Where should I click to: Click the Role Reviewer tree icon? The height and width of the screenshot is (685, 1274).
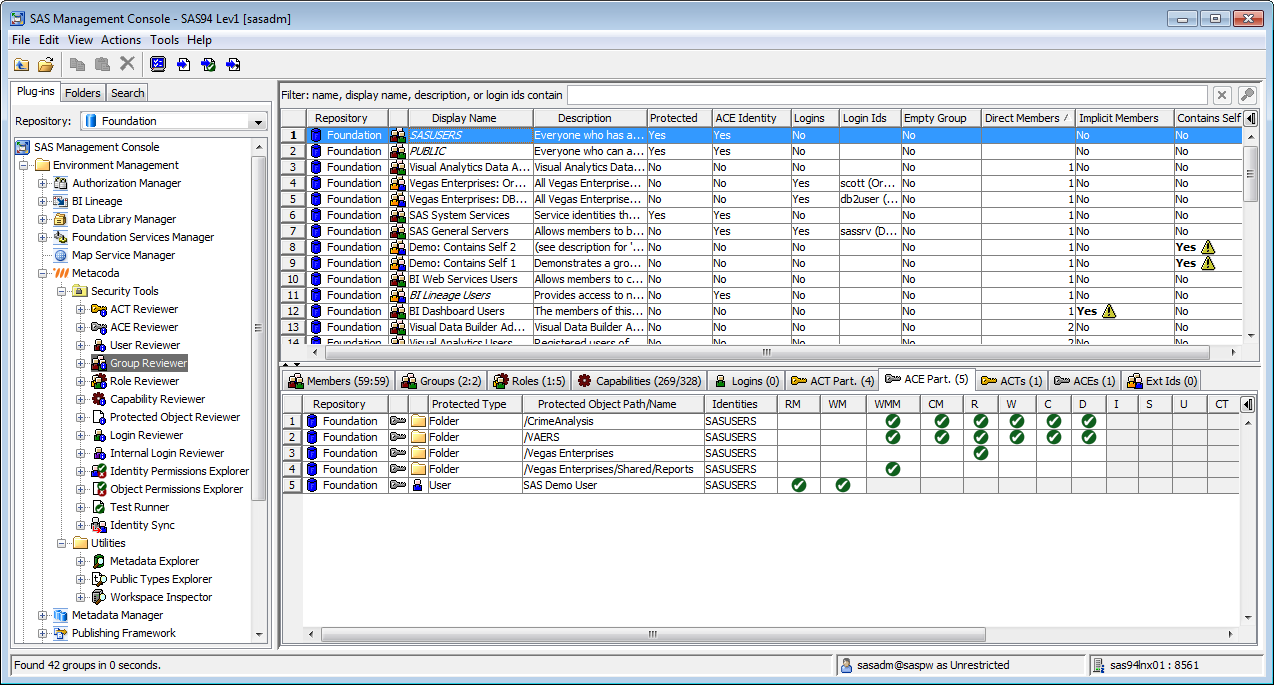[99, 381]
